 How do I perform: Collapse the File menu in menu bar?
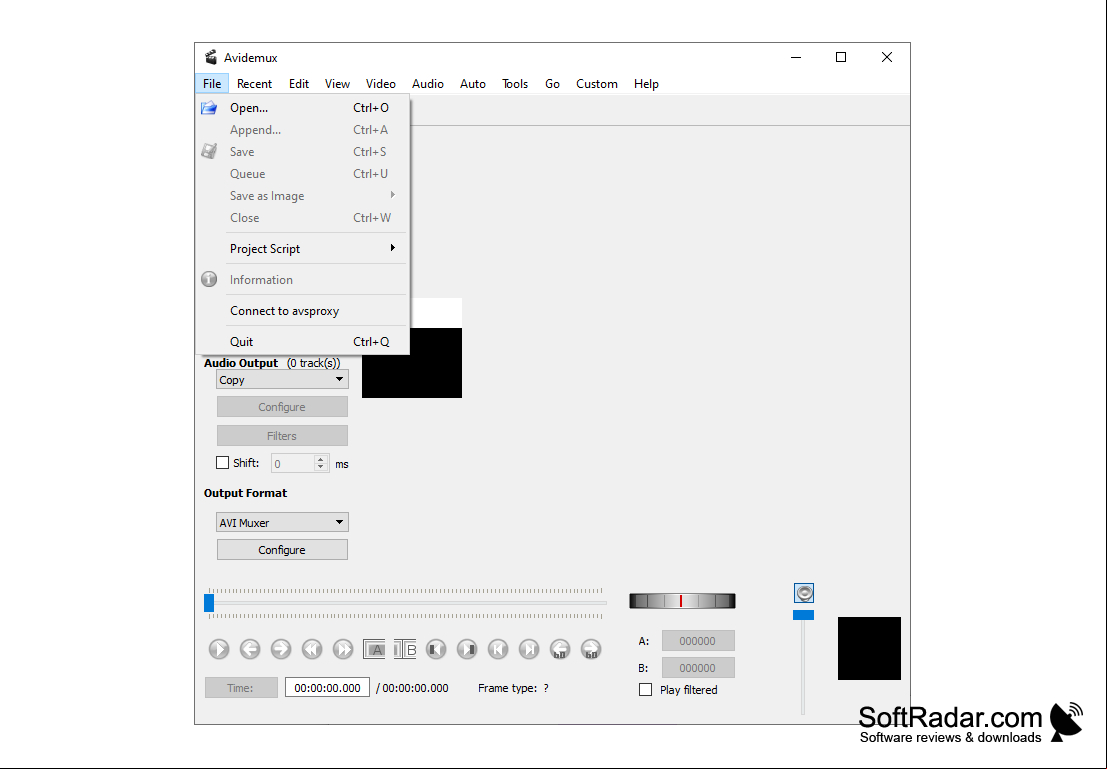click(x=212, y=83)
